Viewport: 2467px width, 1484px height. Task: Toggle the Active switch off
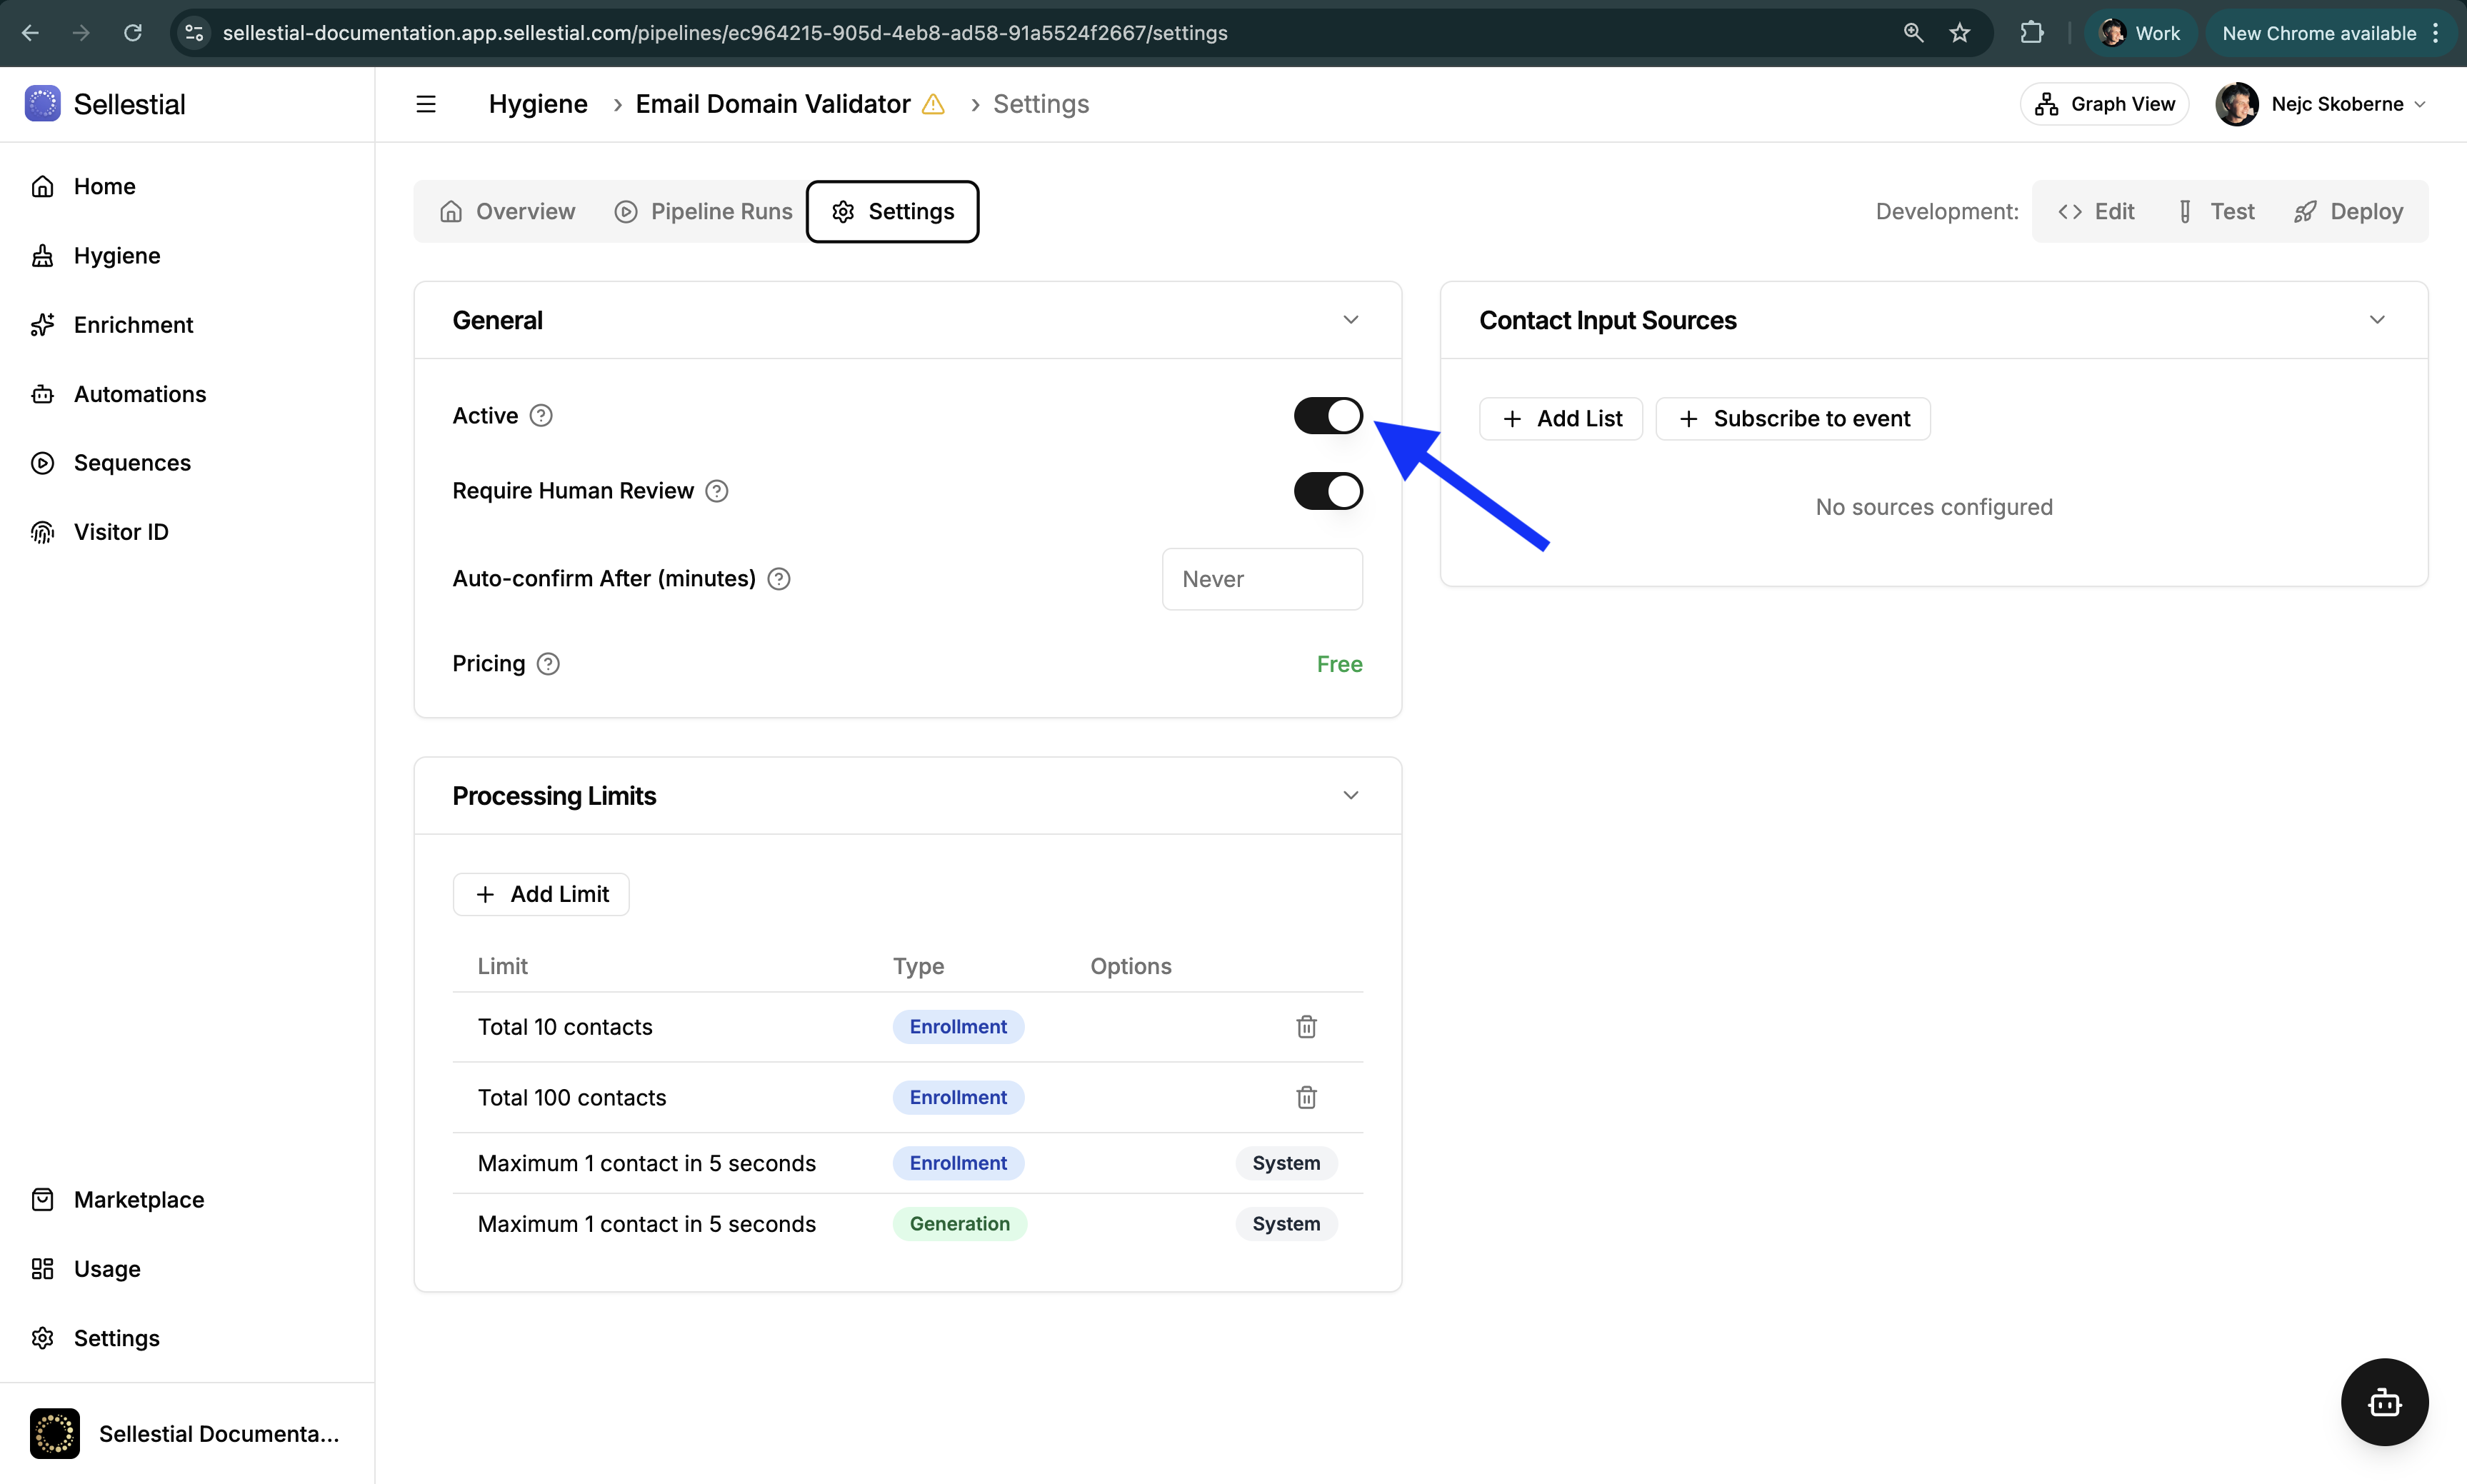tap(1328, 416)
